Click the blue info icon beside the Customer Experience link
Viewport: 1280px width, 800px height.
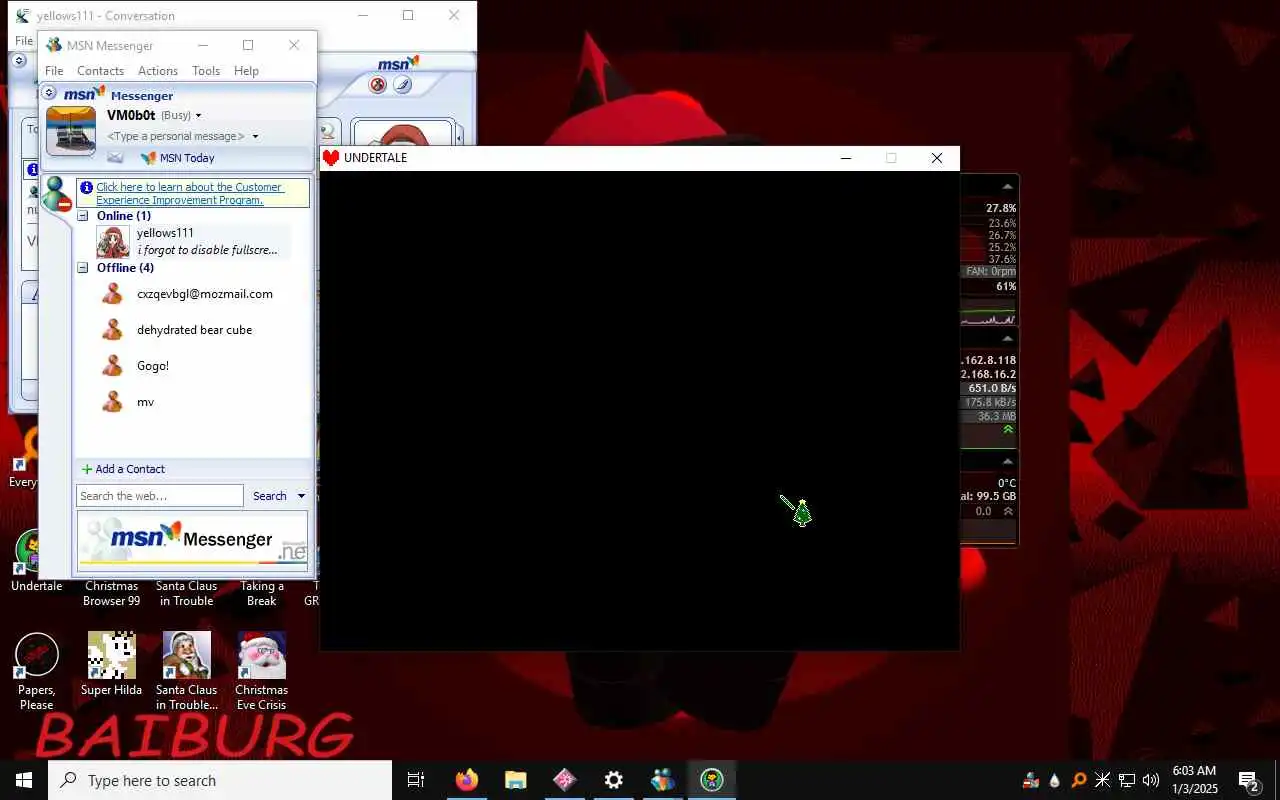87,187
